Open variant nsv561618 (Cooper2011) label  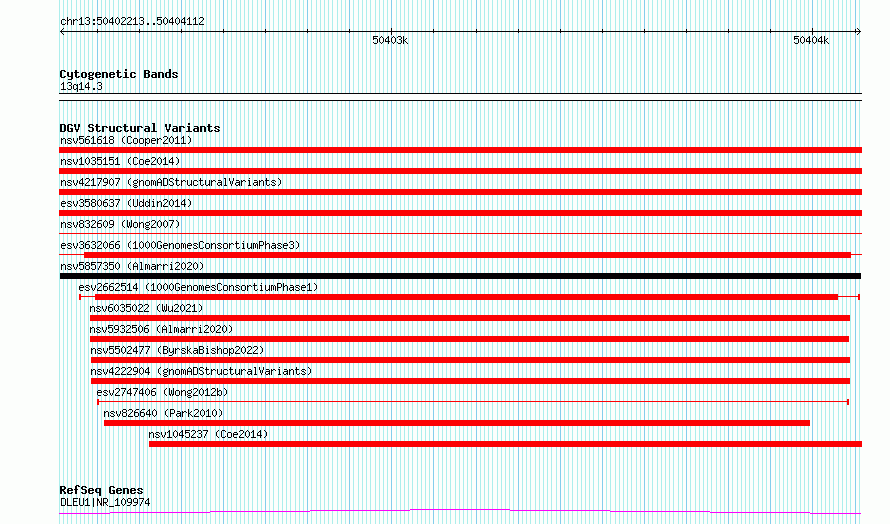(126, 140)
